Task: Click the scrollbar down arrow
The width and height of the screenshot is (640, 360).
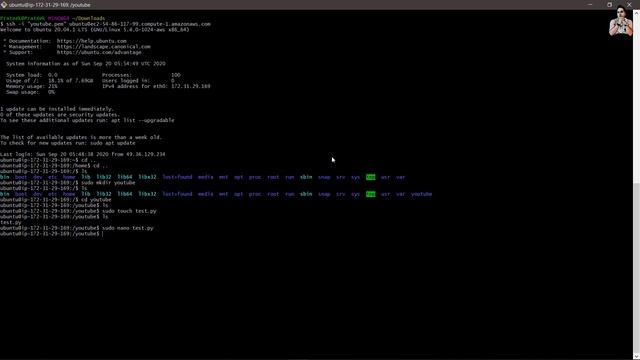Action: point(636,356)
